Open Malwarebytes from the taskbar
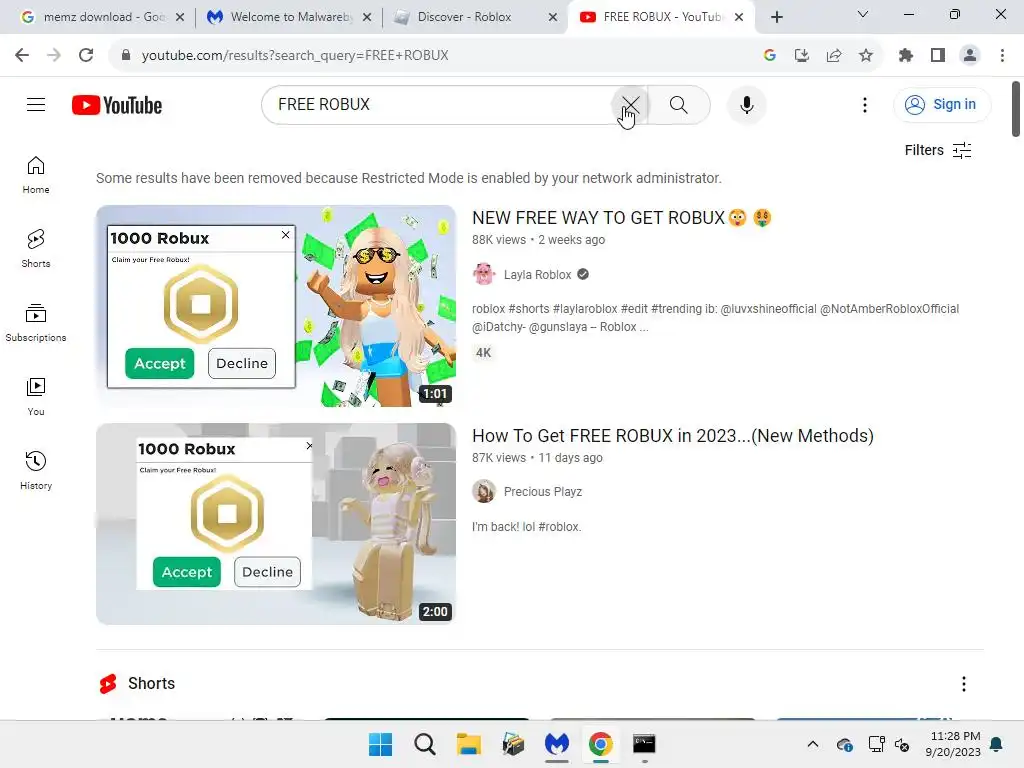Viewport: 1024px width, 768px height. (x=556, y=744)
